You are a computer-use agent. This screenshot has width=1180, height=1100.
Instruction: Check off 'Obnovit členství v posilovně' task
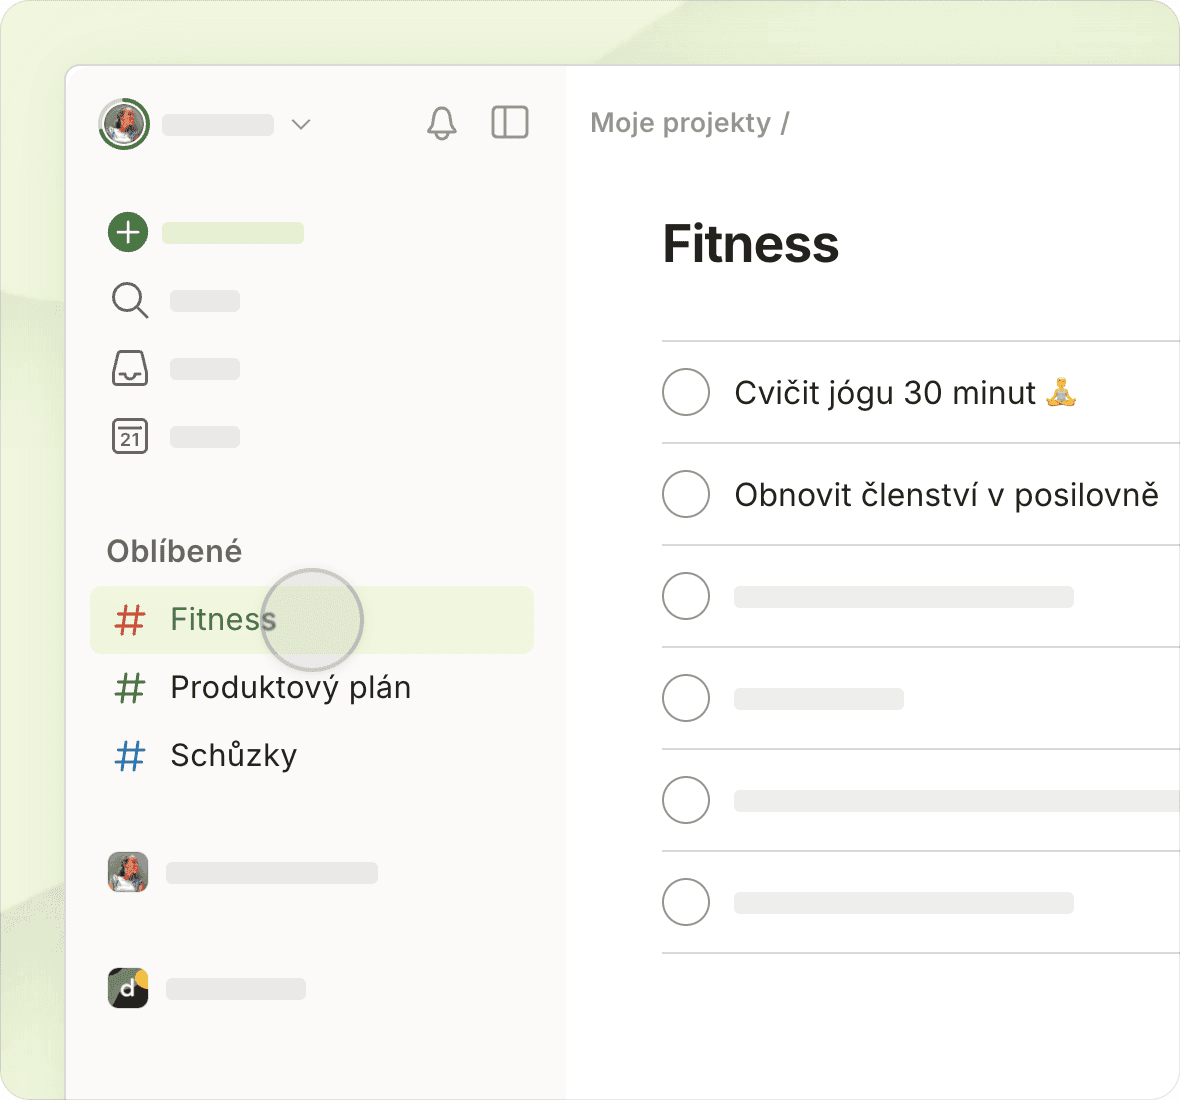pyautogui.click(x=686, y=494)
